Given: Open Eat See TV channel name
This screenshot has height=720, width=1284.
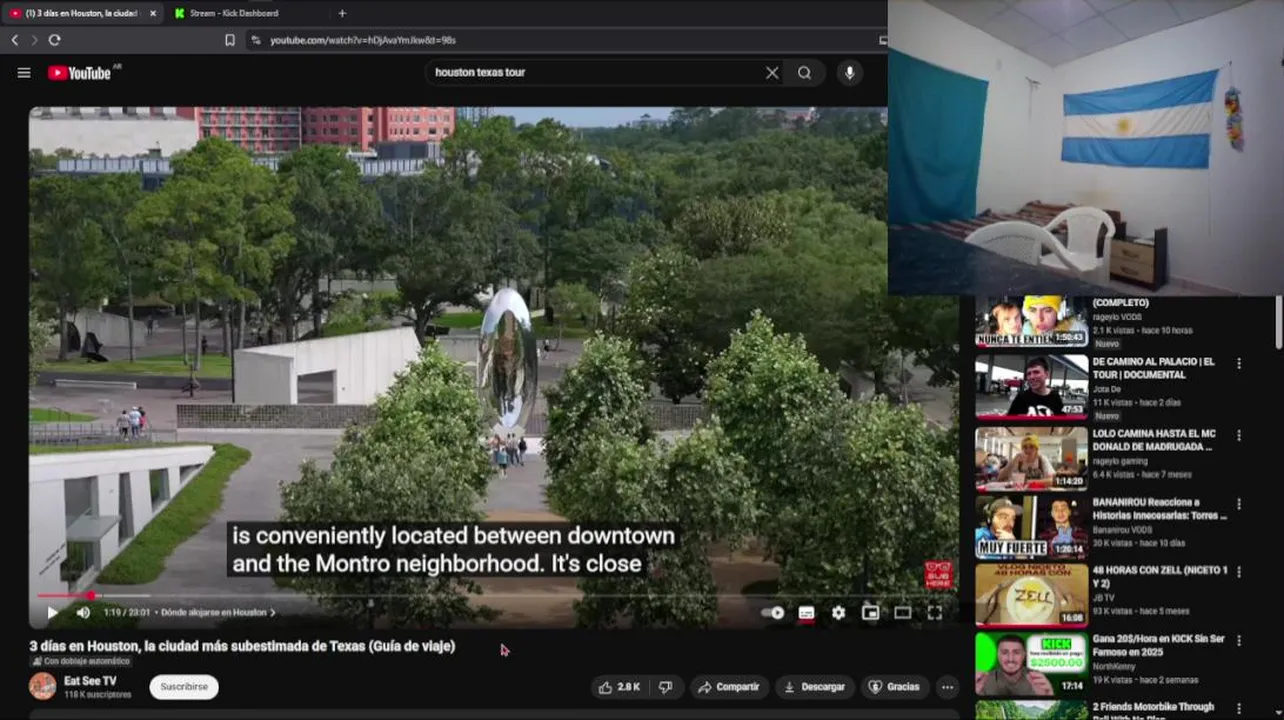Looking at the screenshot, I should [x=90, y=681].
